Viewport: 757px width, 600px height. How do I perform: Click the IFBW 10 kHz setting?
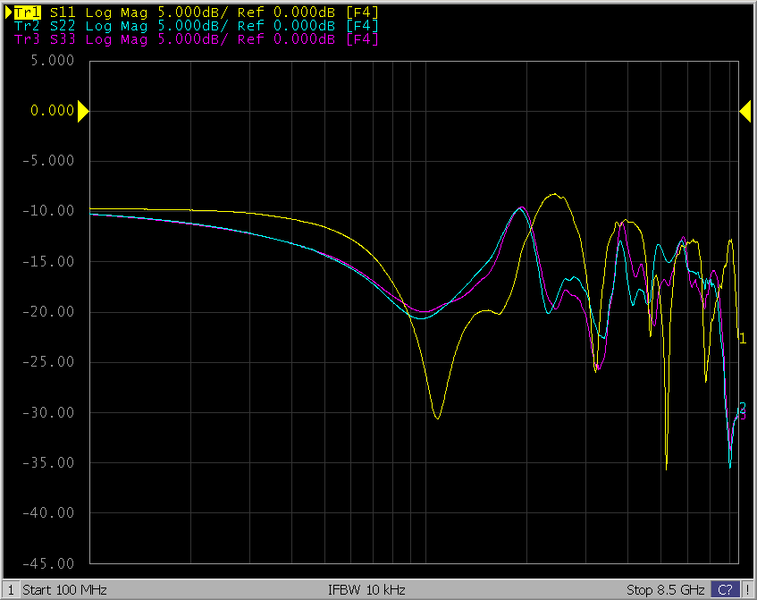(x=366, y=590)
